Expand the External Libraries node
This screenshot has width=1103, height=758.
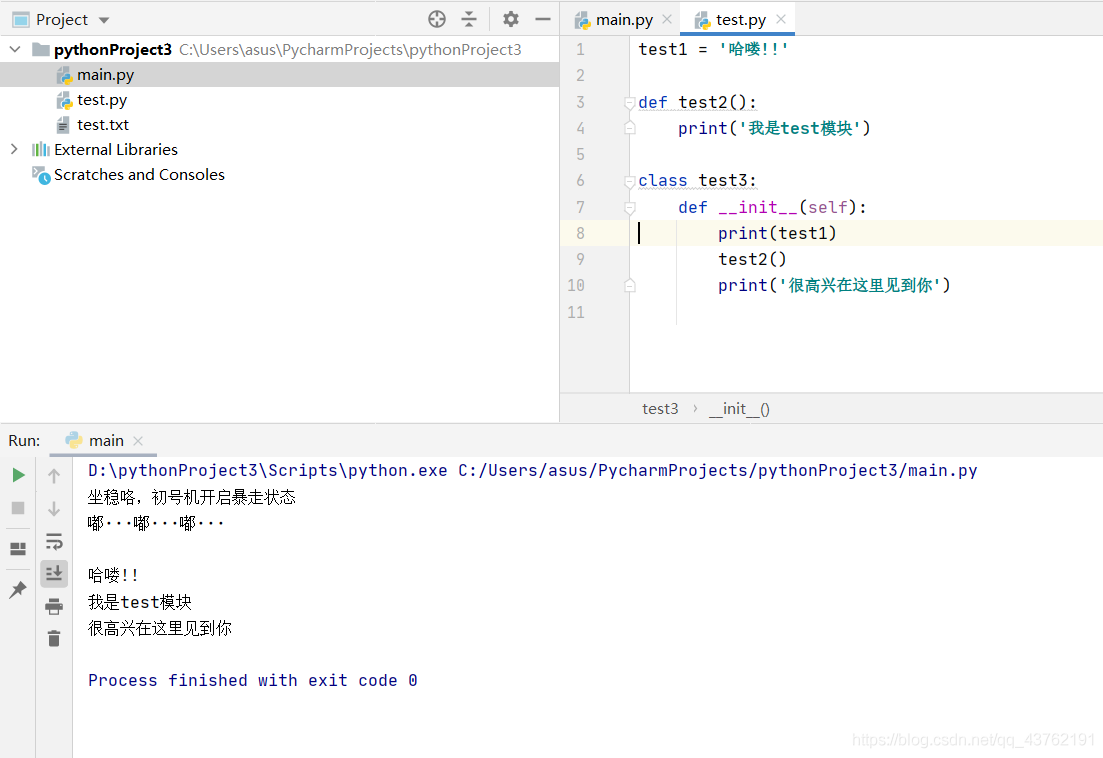14,149
